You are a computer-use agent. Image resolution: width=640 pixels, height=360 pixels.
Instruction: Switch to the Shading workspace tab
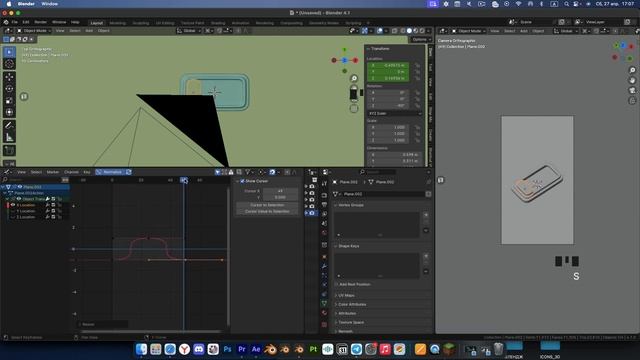point(218,23)
